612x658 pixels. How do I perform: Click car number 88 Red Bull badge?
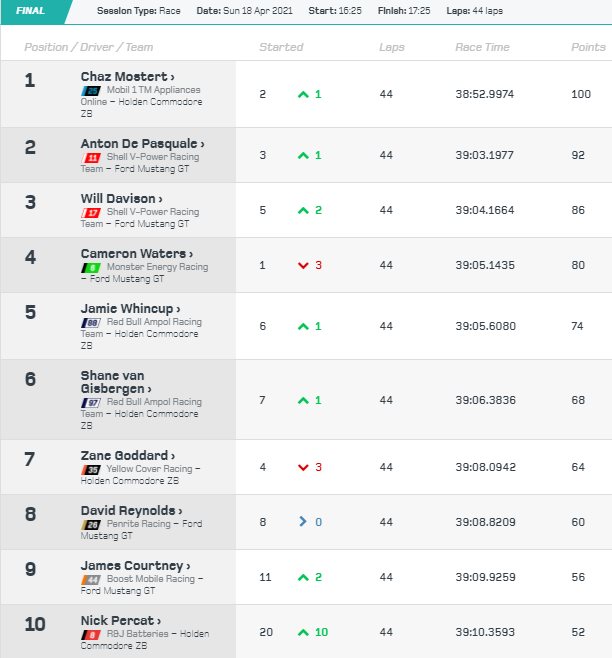point(91,323)
